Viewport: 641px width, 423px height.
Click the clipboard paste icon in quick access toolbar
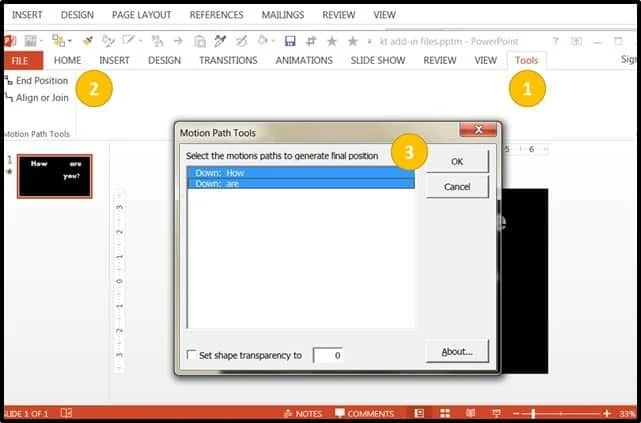[199, 41]
